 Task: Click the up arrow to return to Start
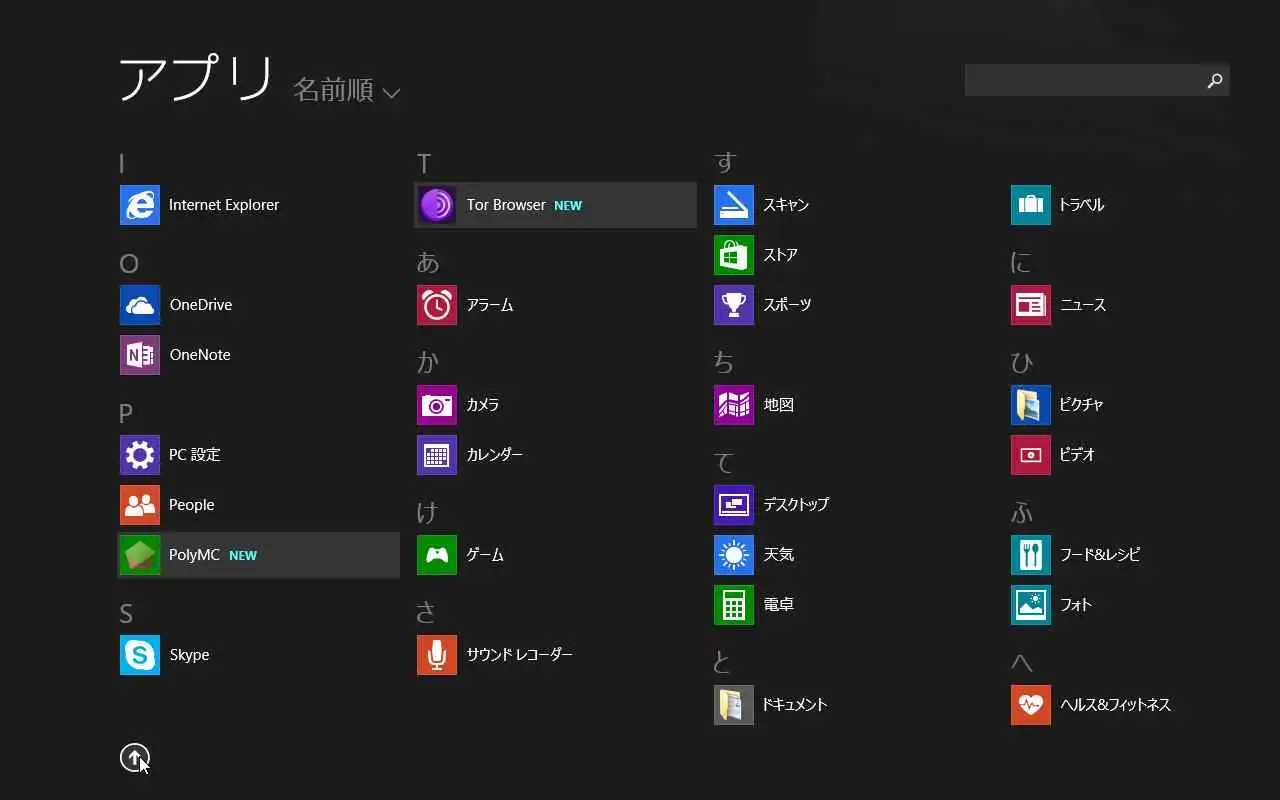(135, 758)
